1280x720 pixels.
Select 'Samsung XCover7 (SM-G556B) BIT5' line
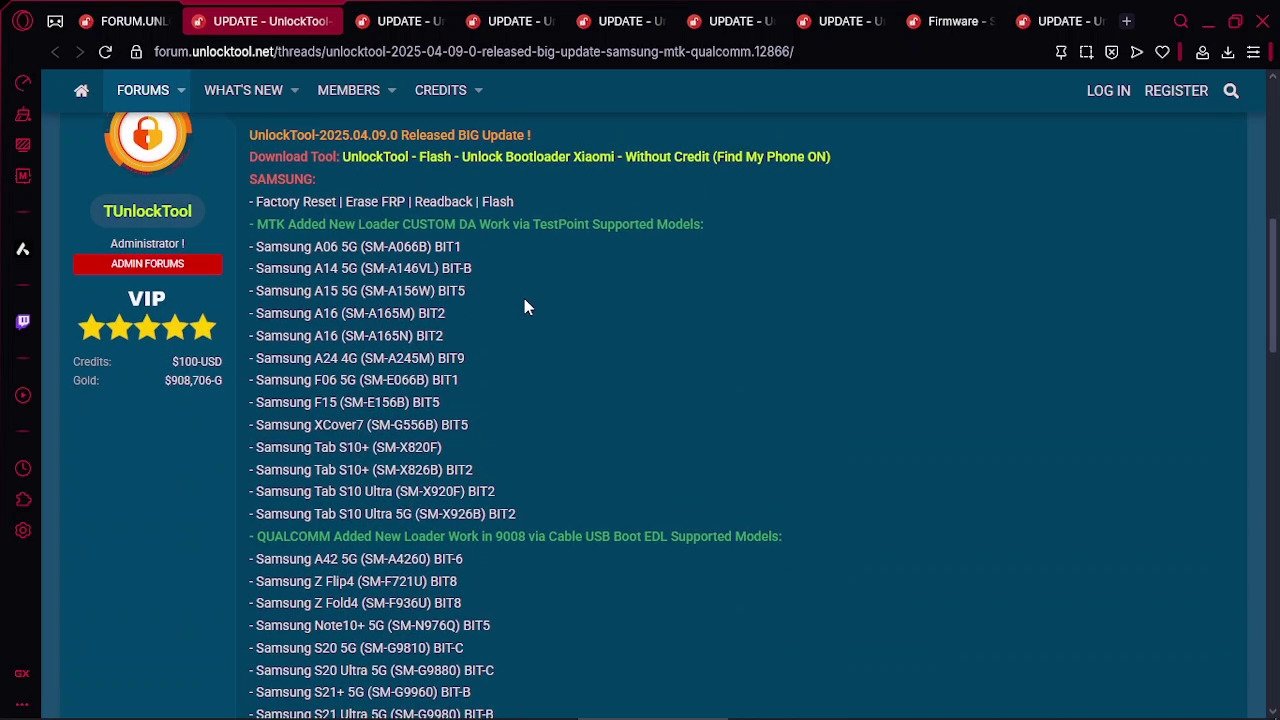pyautogui.click(x=359, y=425)
